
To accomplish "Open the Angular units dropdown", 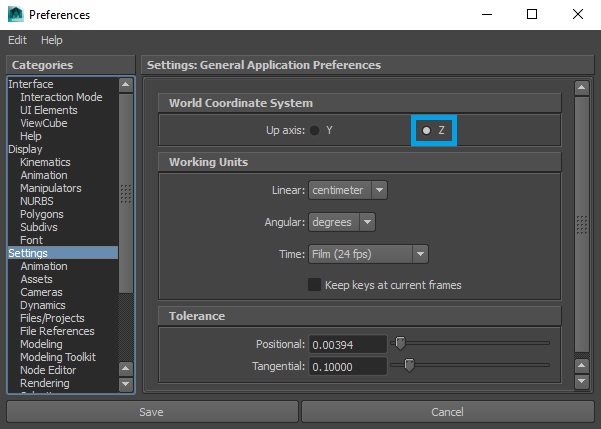I will tap(342, 222).
